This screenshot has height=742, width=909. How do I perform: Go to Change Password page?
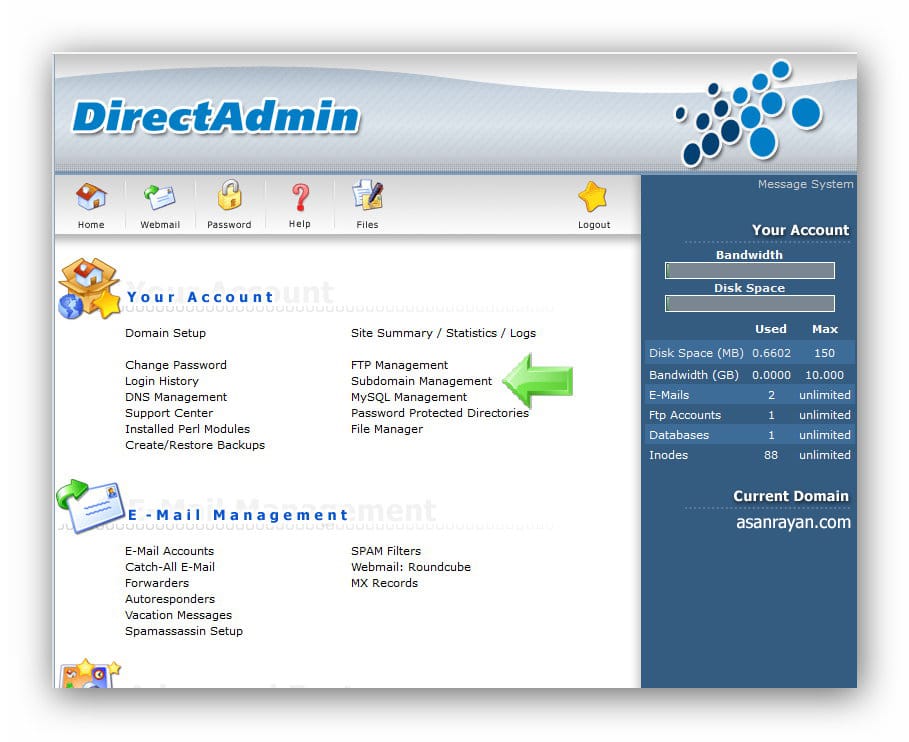pos(176,365)
